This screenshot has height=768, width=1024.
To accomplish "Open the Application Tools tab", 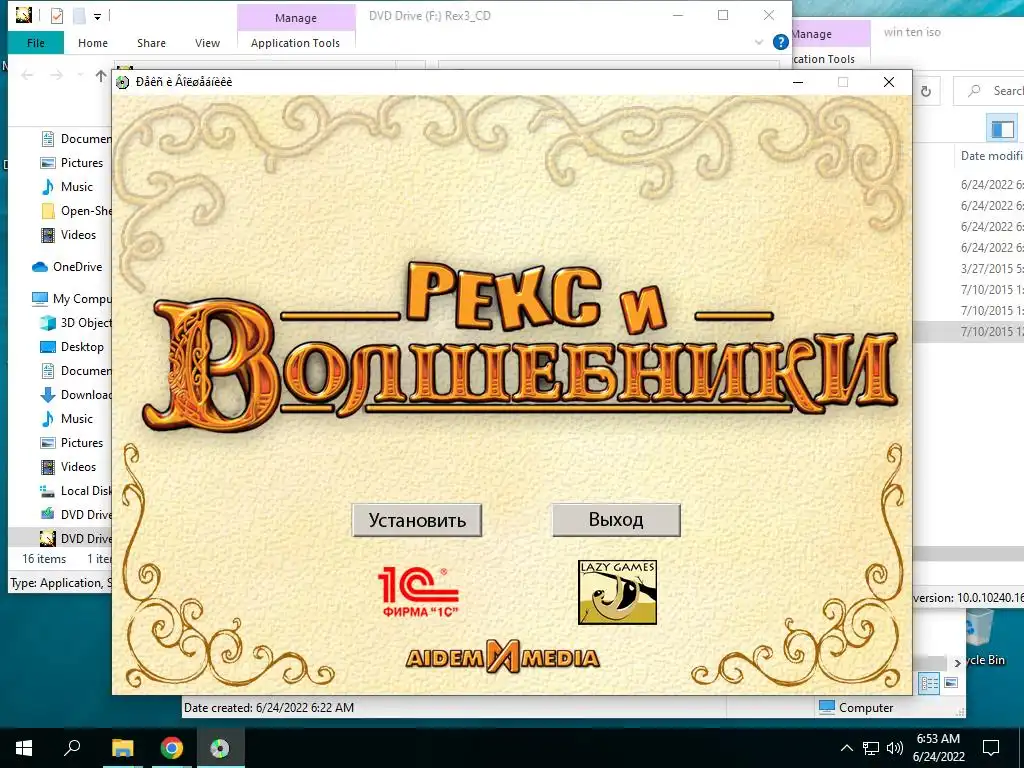I will (x=295, y=43).
